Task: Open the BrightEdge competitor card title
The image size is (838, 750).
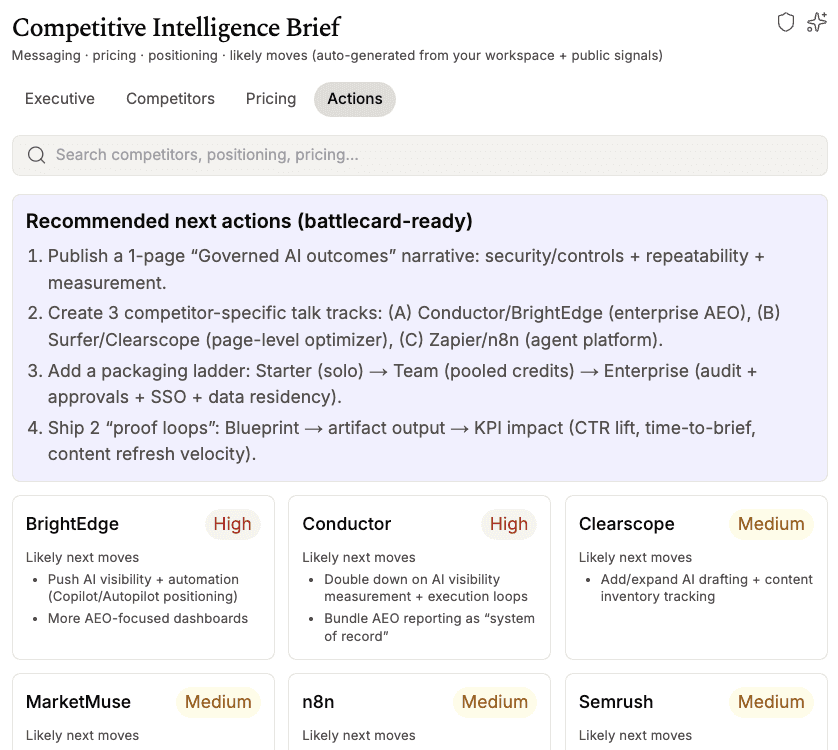Action: (72, 524)
